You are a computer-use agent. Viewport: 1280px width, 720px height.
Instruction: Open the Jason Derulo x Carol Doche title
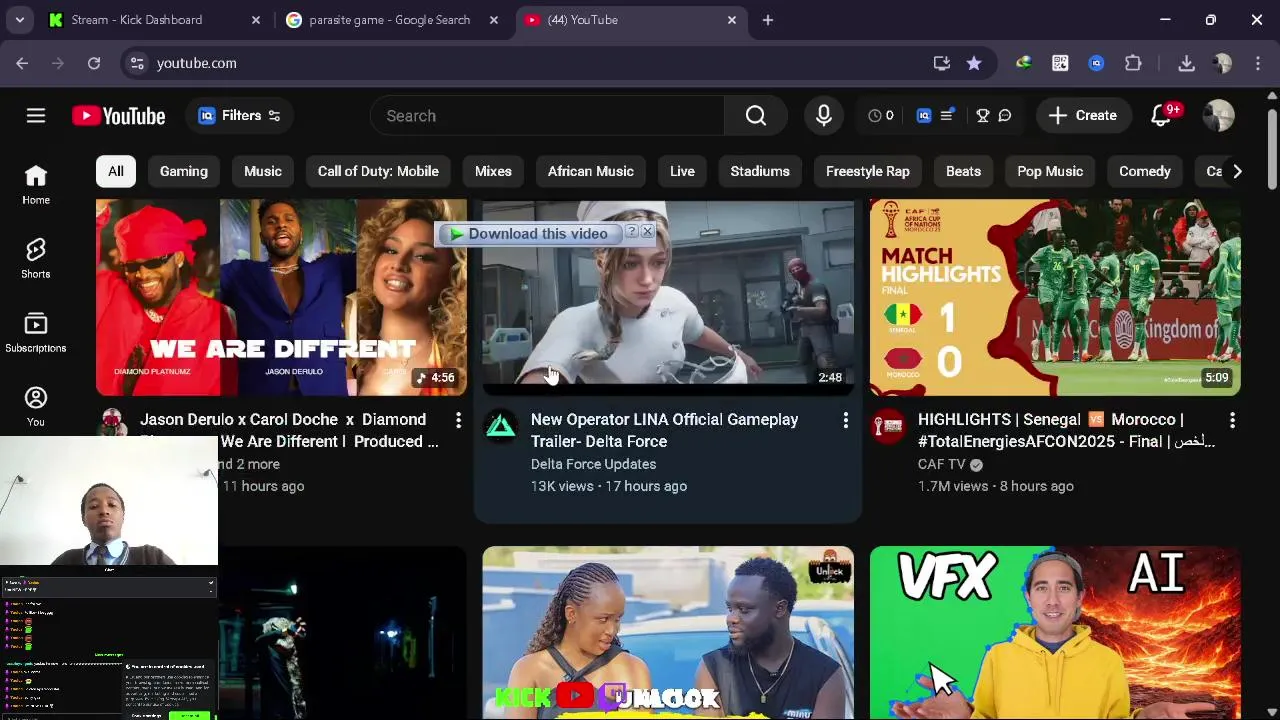point(289,430)
